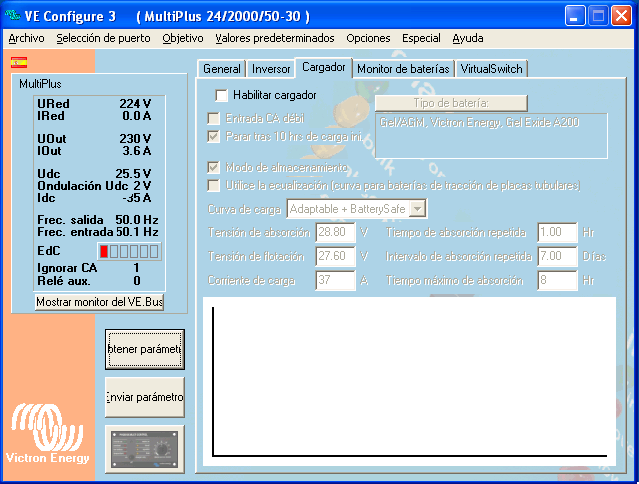Open the Opciones menu
Viewport: 639px width, 484px height.
[368, 38]
